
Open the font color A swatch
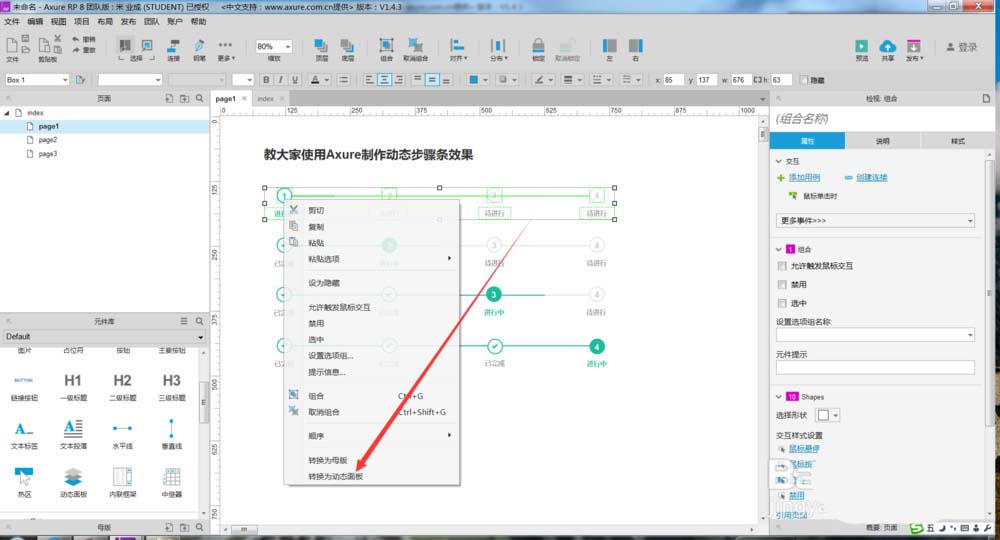click(x=315, y=80)
